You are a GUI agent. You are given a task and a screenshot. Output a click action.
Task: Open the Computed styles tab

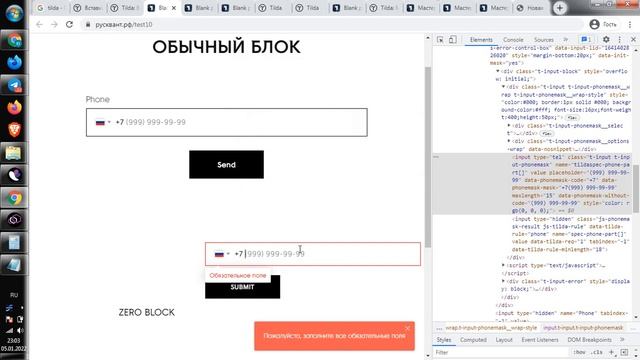473,340
